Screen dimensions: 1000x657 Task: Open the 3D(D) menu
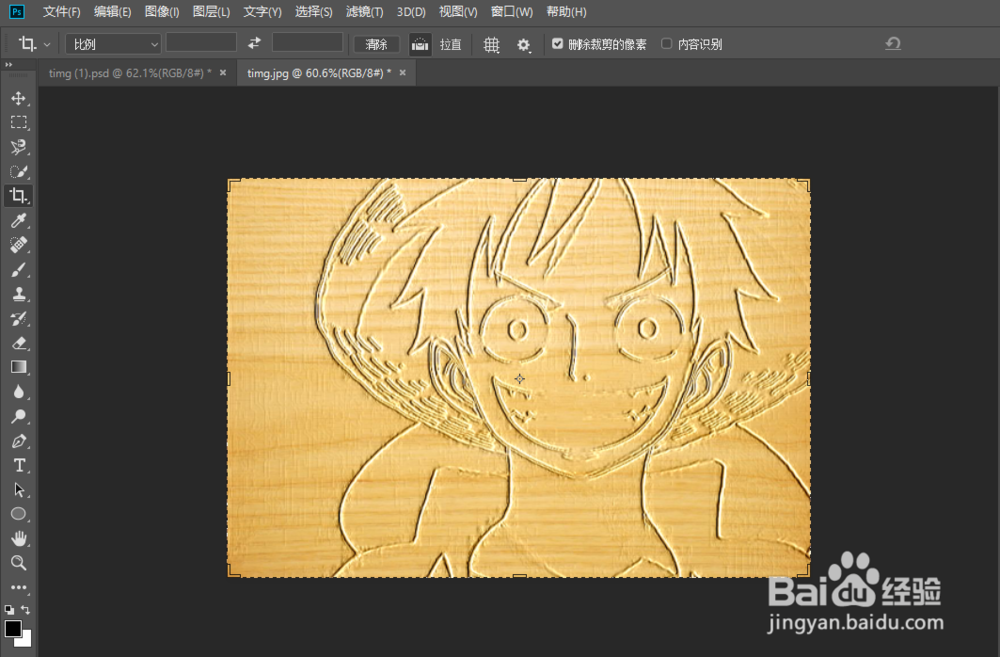[x=411, y=12]
